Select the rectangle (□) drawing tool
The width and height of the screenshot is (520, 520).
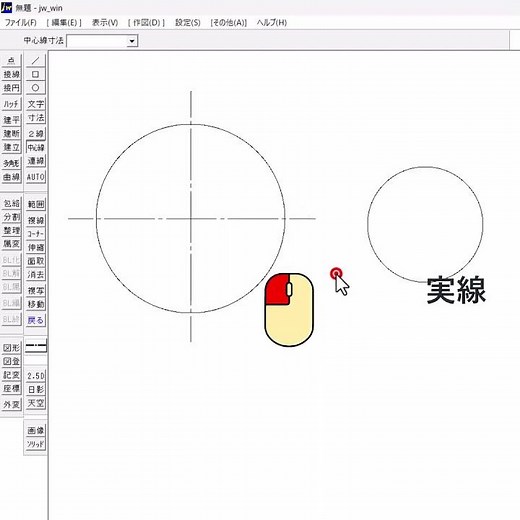[x=36, y=74]
